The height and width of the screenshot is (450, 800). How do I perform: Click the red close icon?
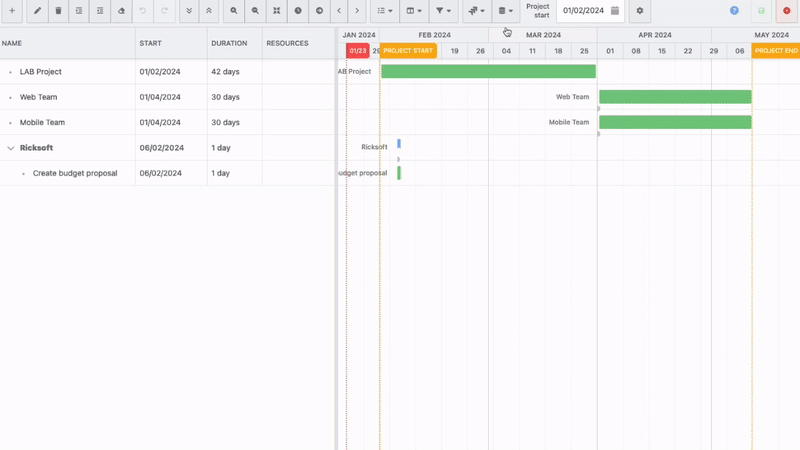(x=787, y=11)
